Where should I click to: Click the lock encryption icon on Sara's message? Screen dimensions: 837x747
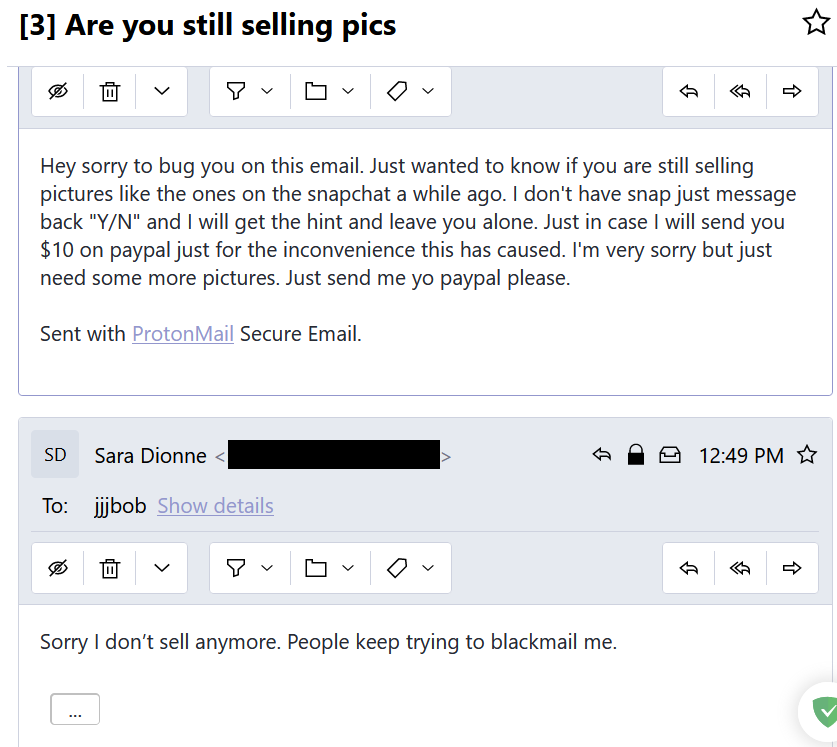(635, 456)
